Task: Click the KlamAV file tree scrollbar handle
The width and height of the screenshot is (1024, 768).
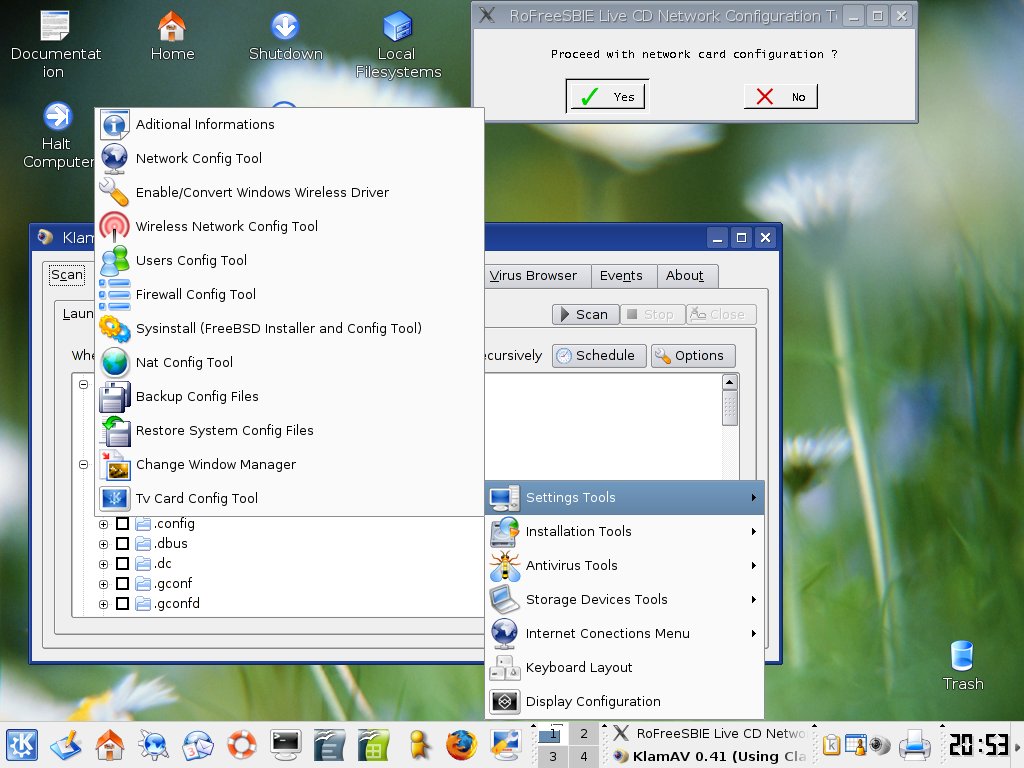Action: pos(730,407)
